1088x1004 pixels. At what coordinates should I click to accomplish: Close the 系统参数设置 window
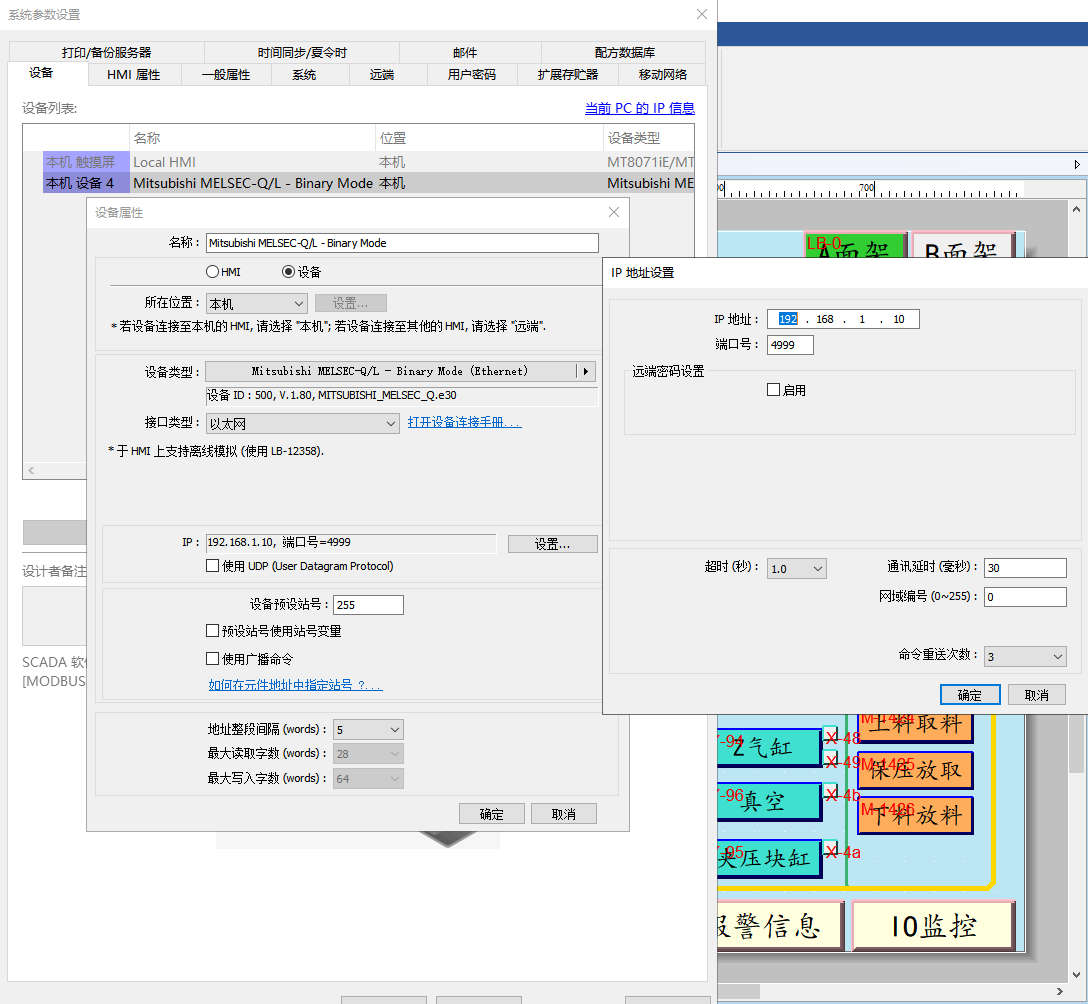[x=702, y=14]
